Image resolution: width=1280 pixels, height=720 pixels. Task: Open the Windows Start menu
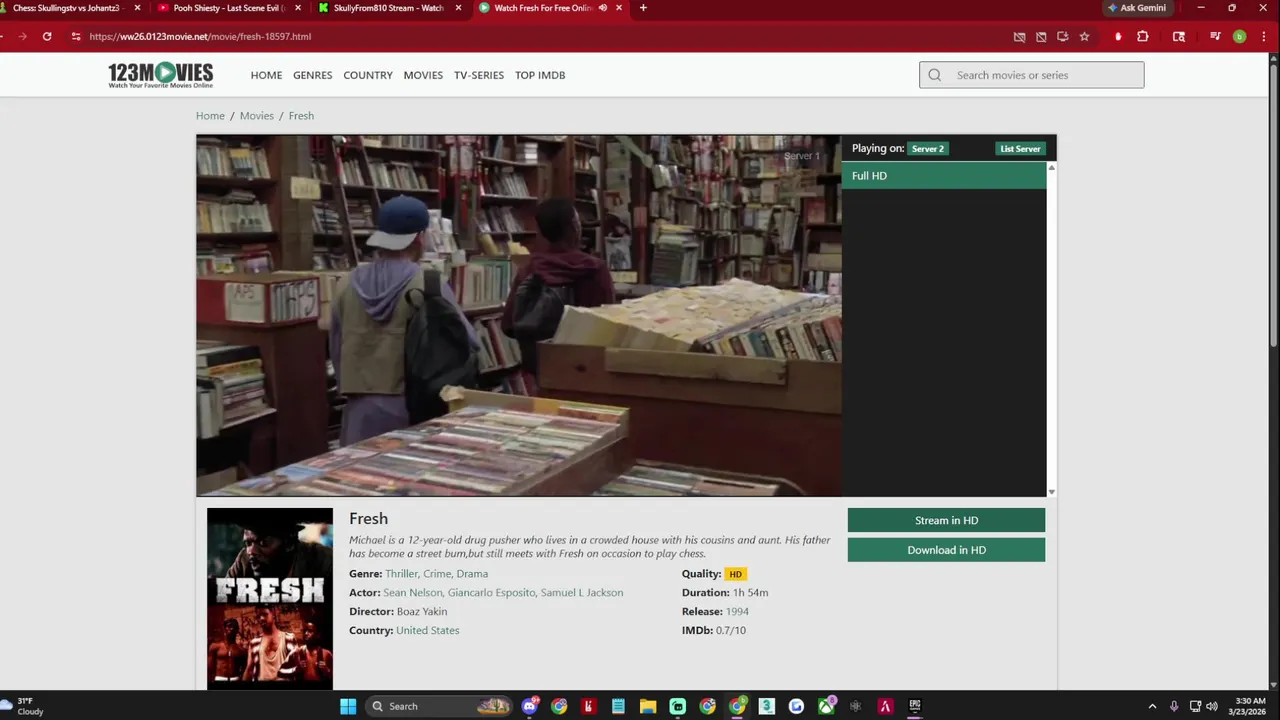tap(348, 706)
